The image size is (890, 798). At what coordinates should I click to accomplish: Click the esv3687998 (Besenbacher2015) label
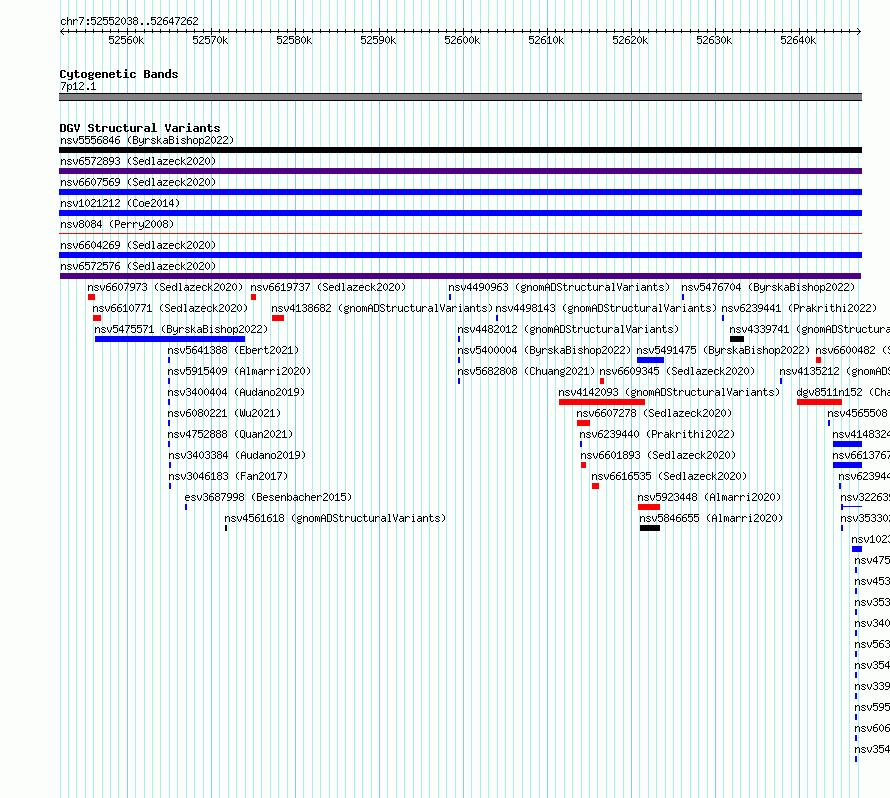coord(268,497)
